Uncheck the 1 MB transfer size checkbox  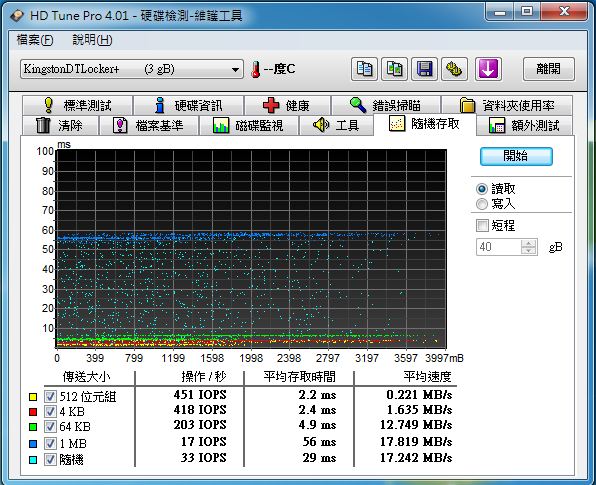[50, 443]
